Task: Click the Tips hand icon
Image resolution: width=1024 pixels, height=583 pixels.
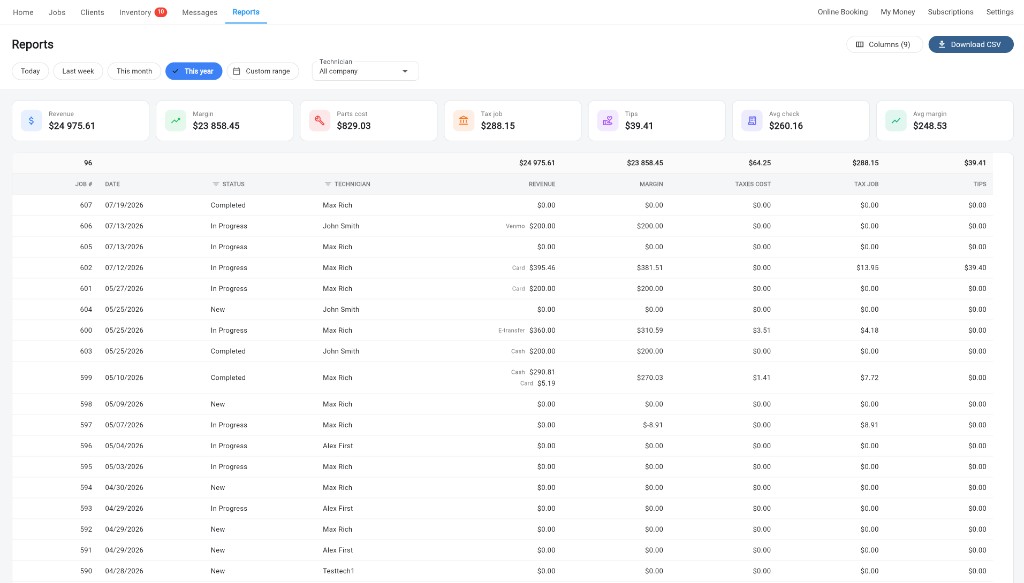Action: click(607, 121)
